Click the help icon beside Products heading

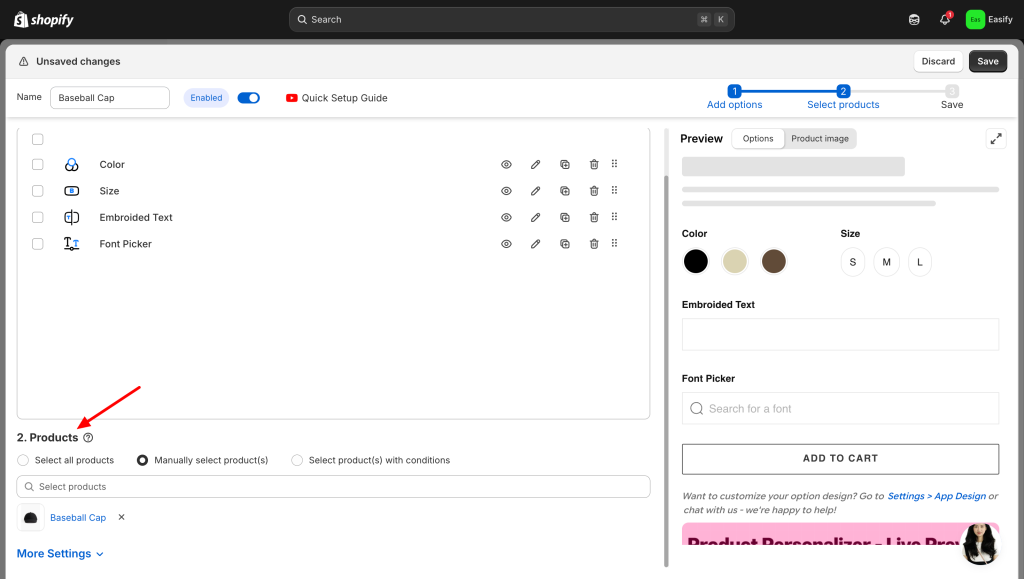[x=88, y=438]
